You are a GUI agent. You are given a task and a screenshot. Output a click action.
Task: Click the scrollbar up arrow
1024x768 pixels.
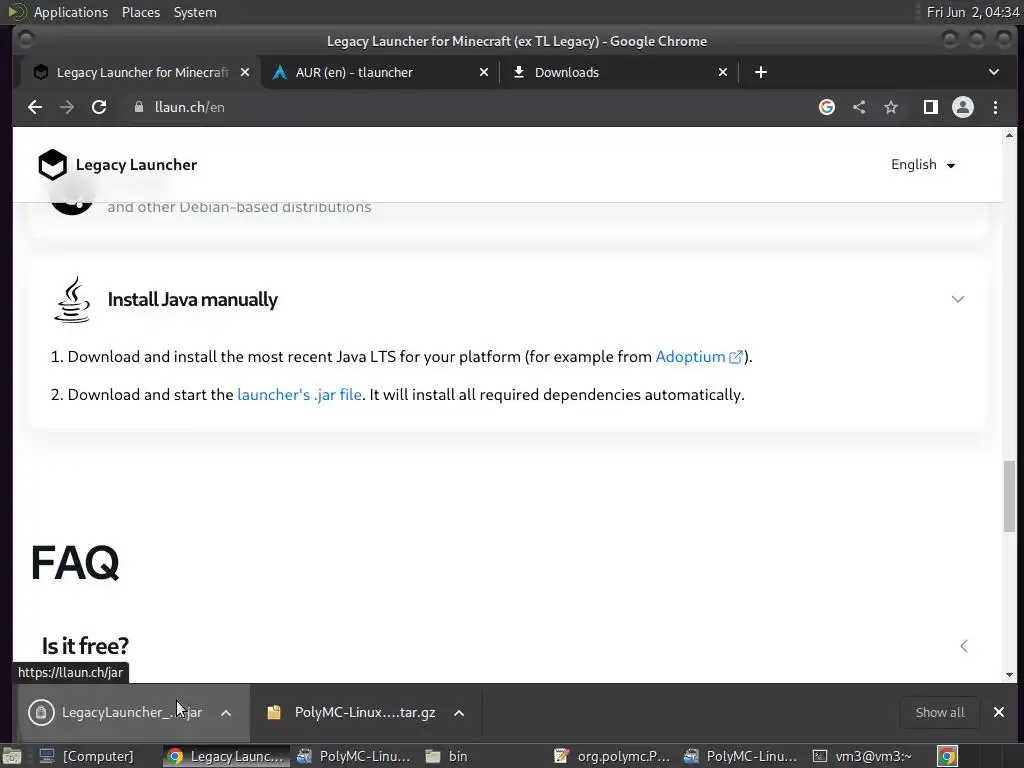1010,135
